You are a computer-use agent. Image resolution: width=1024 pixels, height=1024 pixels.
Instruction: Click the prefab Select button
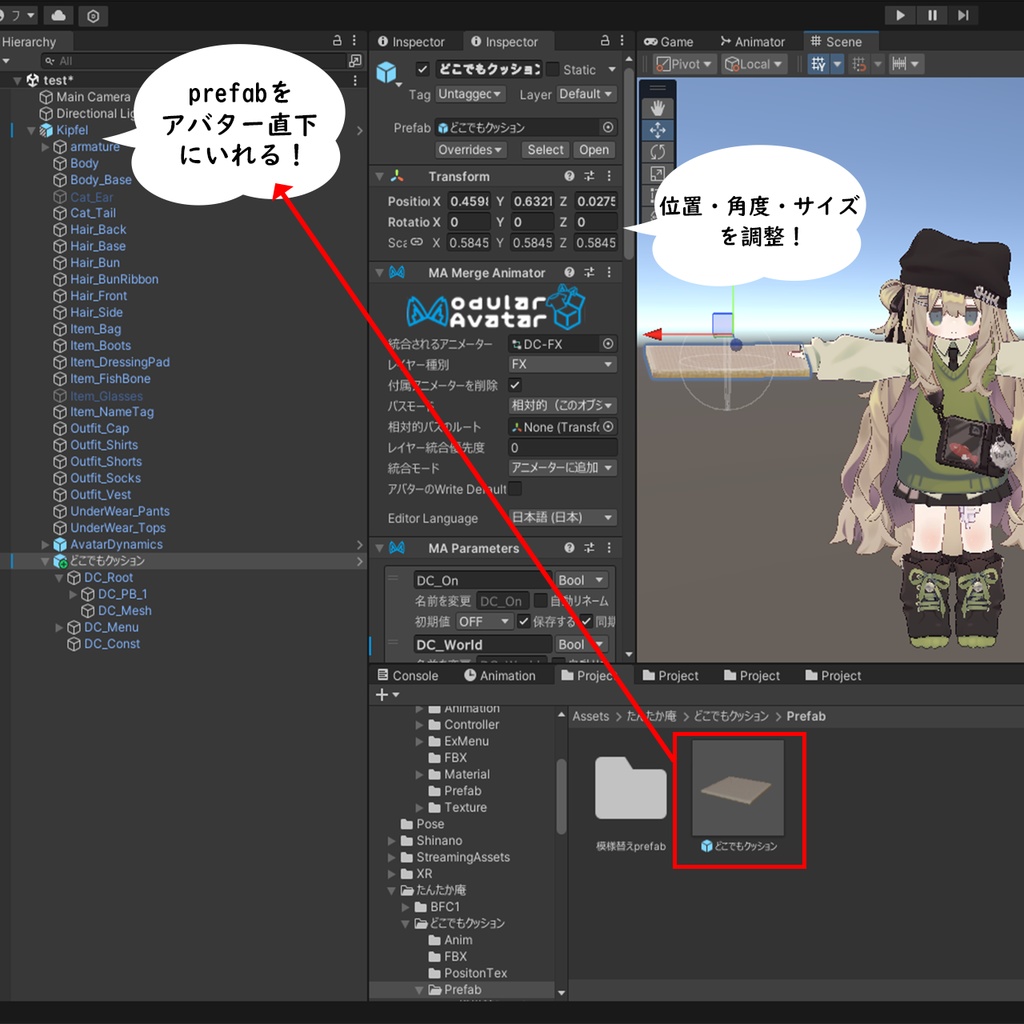tap(545, 149)
